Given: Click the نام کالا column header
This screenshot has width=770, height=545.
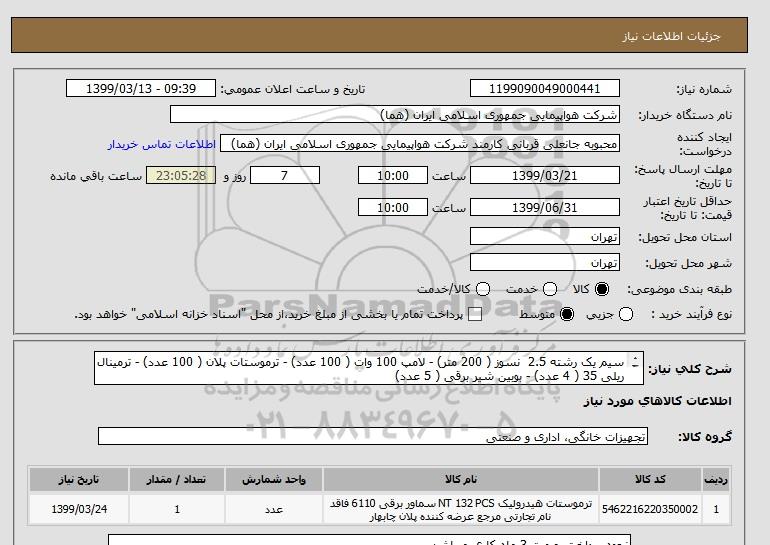Looking at the screenshot, I should point(461,479).
